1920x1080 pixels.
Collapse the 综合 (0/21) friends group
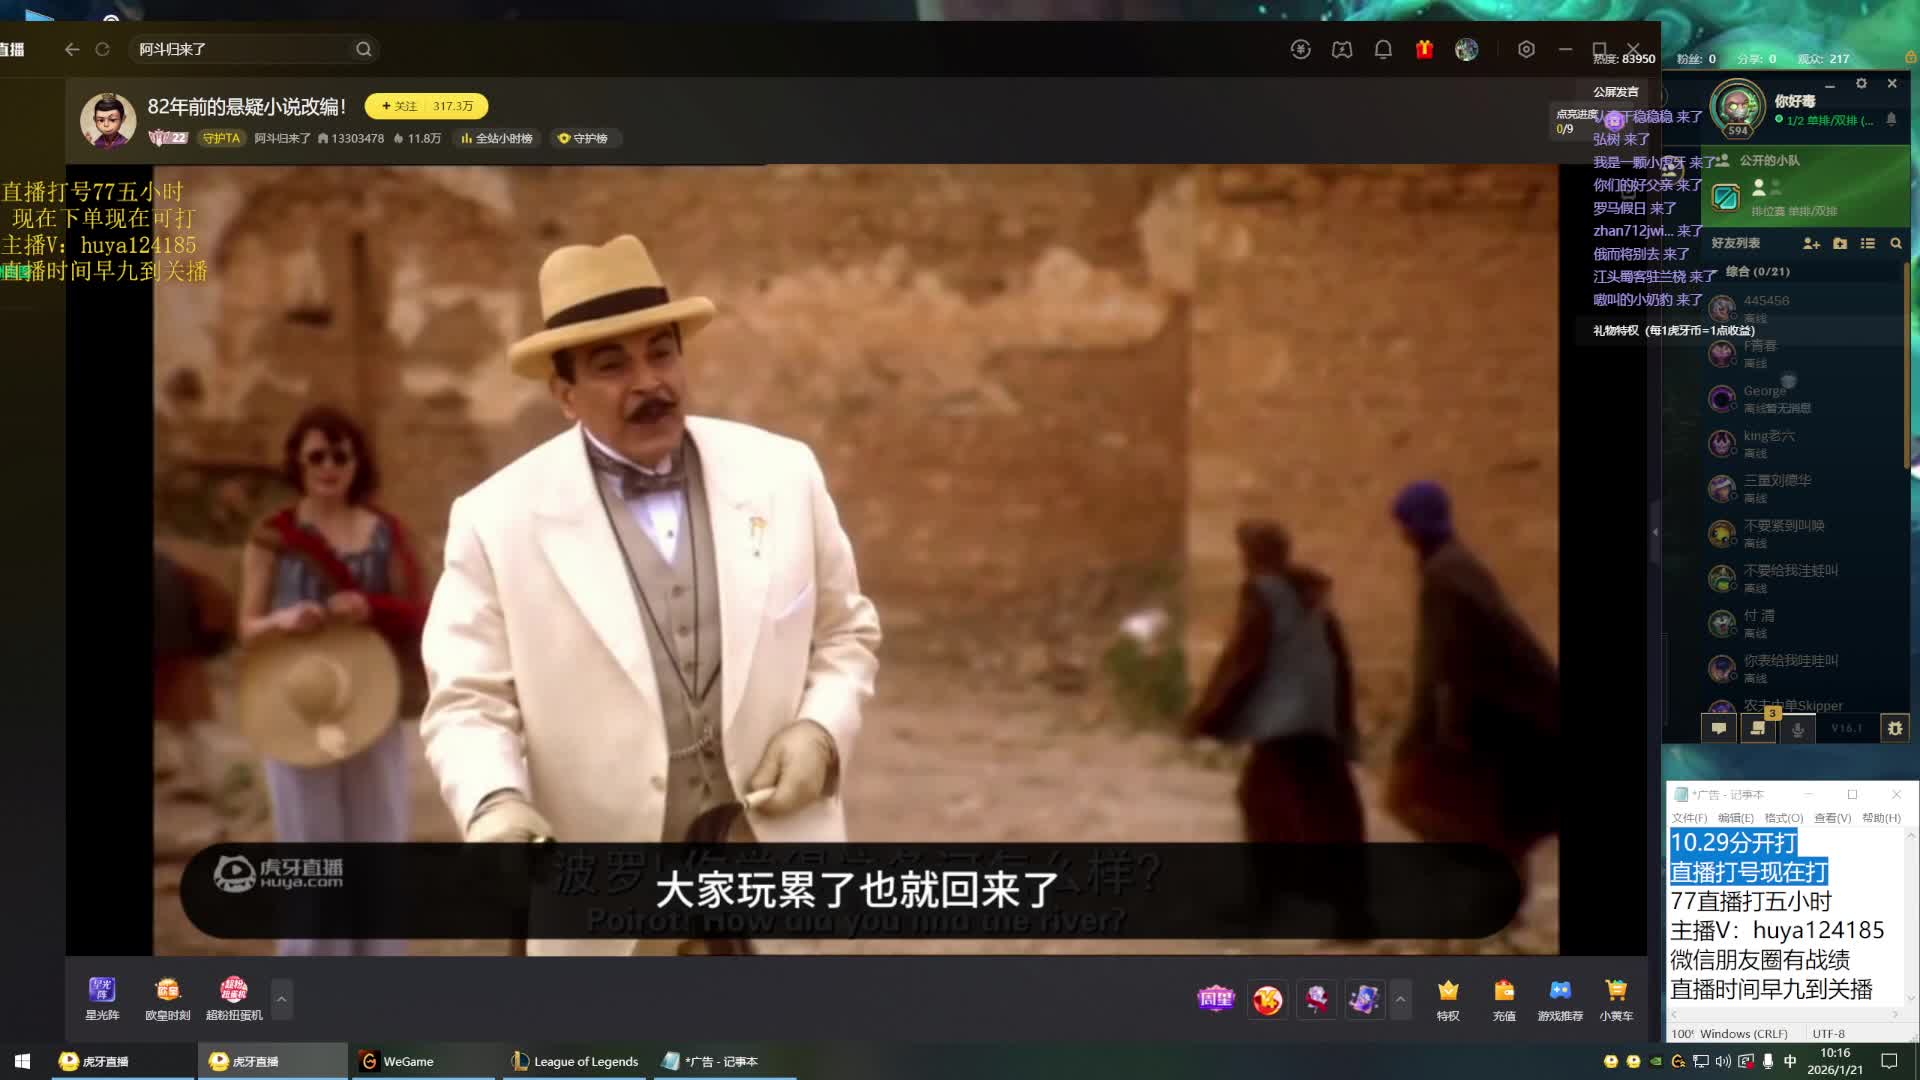(1757, 271)
